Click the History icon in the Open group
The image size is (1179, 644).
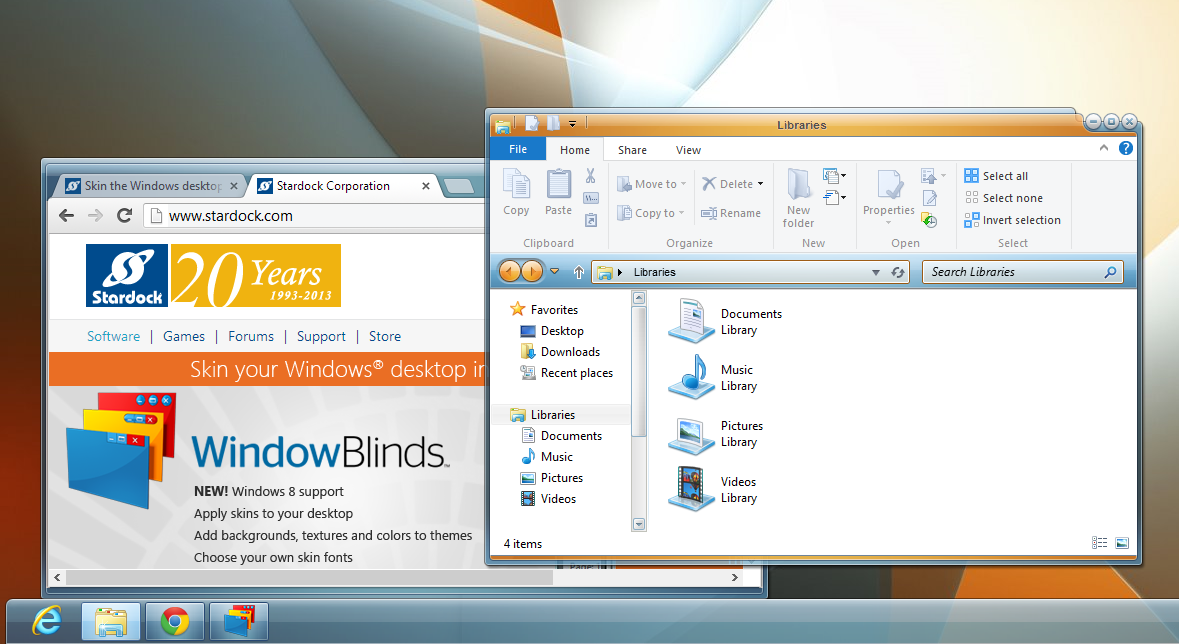(x=929, y=220)
